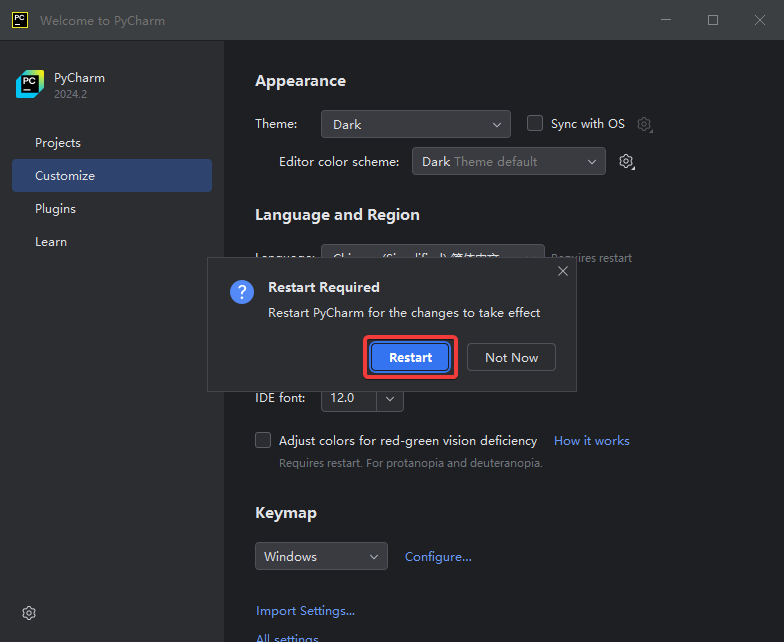Toggle red-green vision deficiency color adjustment
The width and height of the screenshot is (784, 642).
click(x=263, y=440)
